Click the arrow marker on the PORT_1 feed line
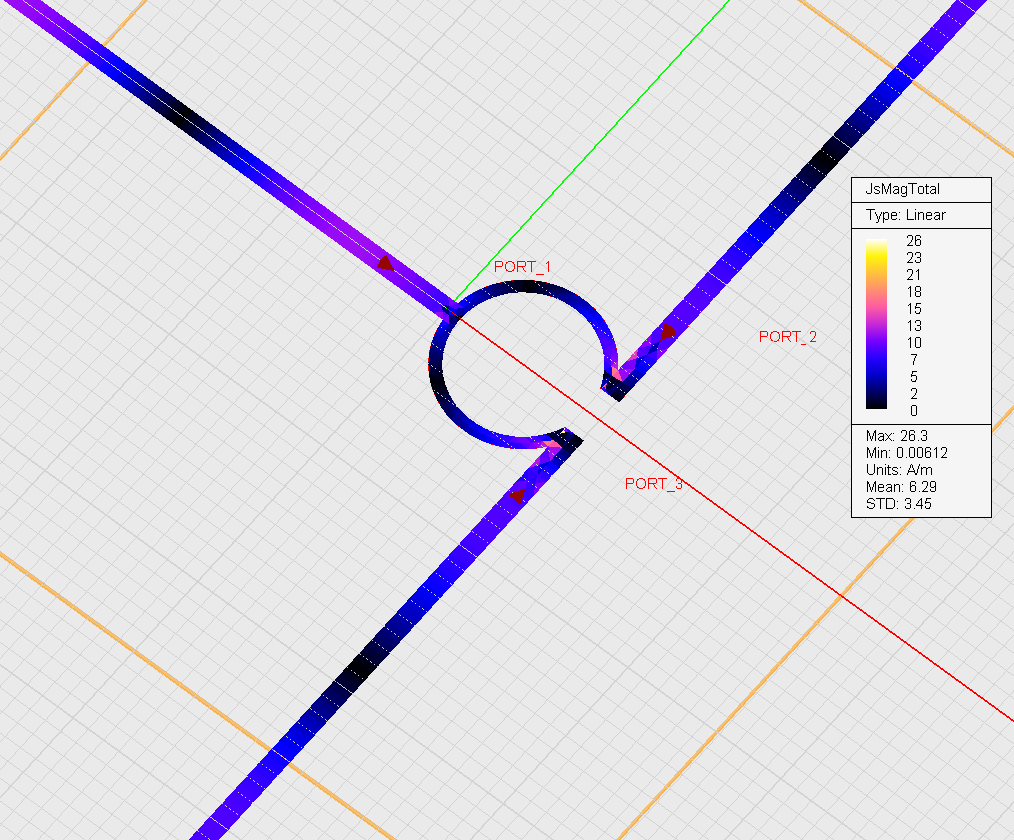Screen dimensions: 1014x840 coord(385,264)
